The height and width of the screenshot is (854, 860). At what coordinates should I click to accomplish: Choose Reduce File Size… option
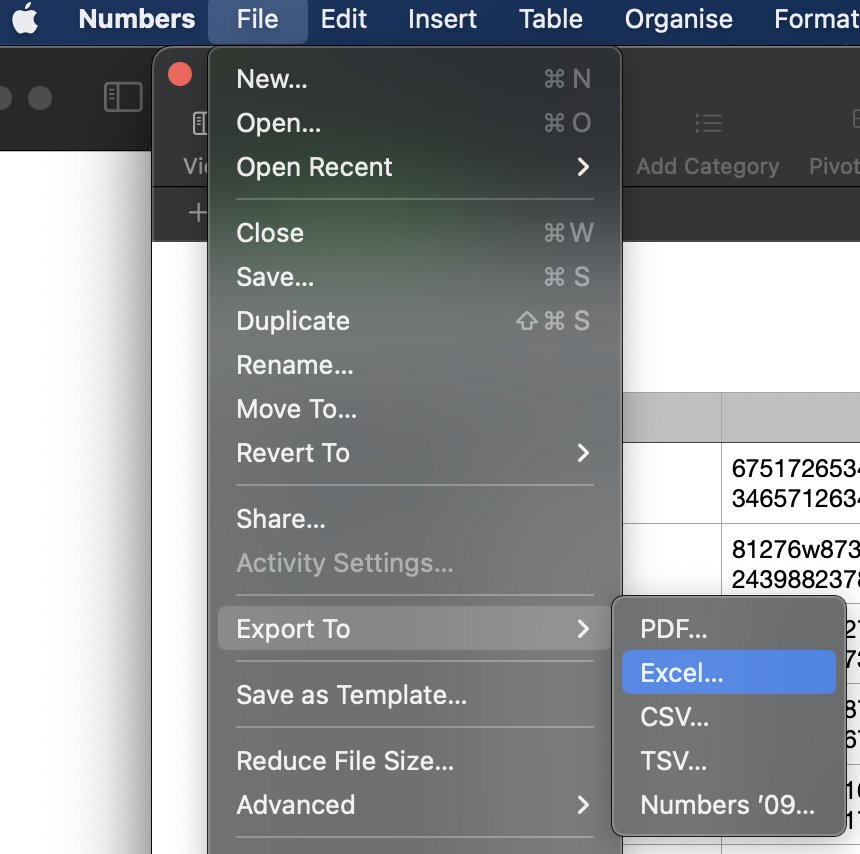click(x=415, y=761)
